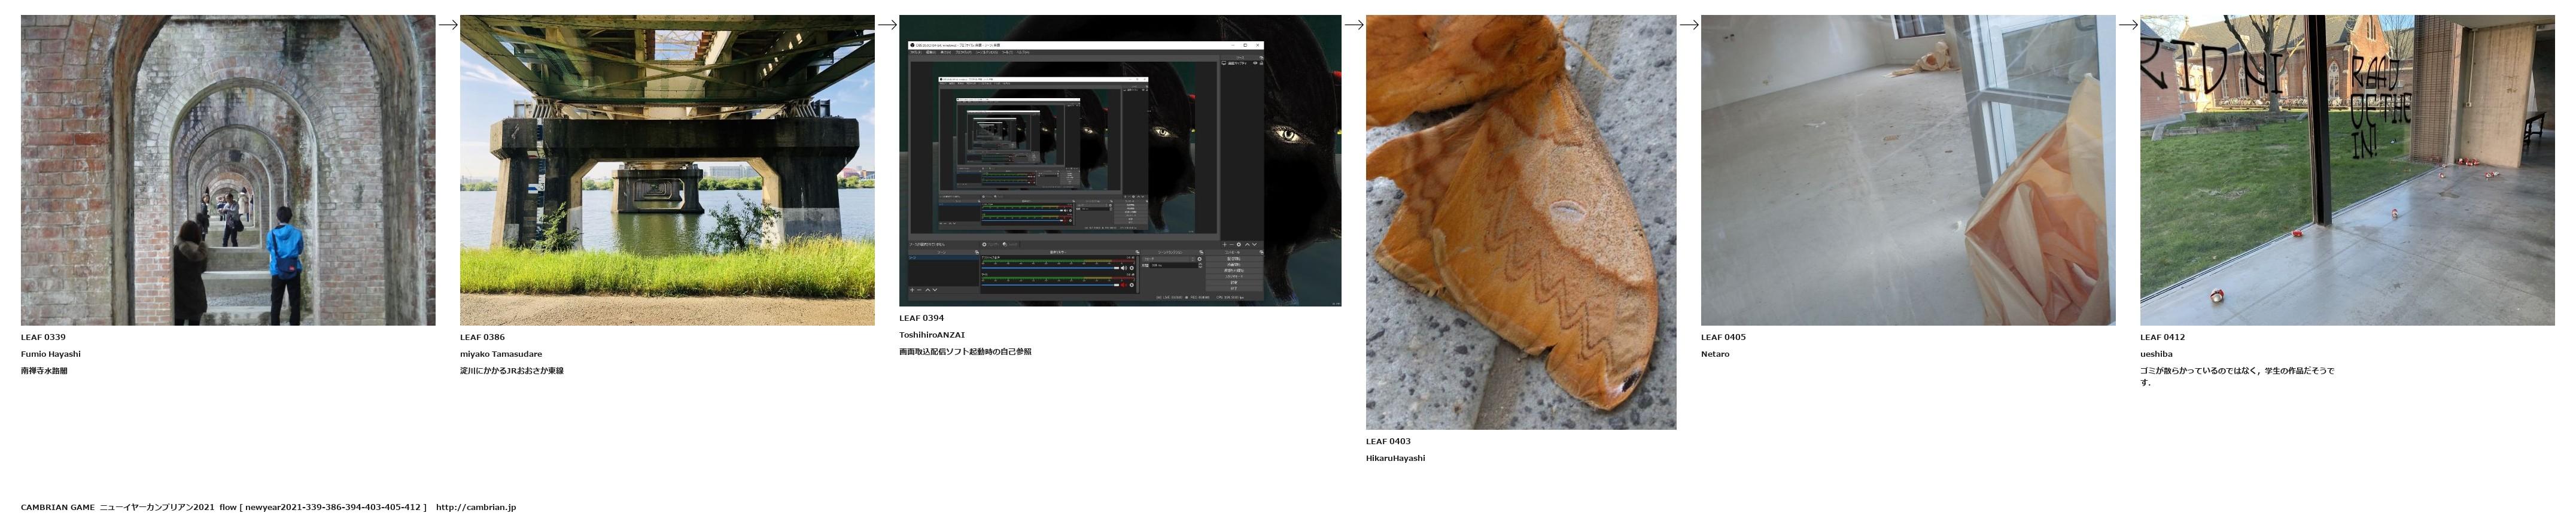Click the arrow before the orange moth photo
Screen dimensions: 2576x522
pos(1354,25)
